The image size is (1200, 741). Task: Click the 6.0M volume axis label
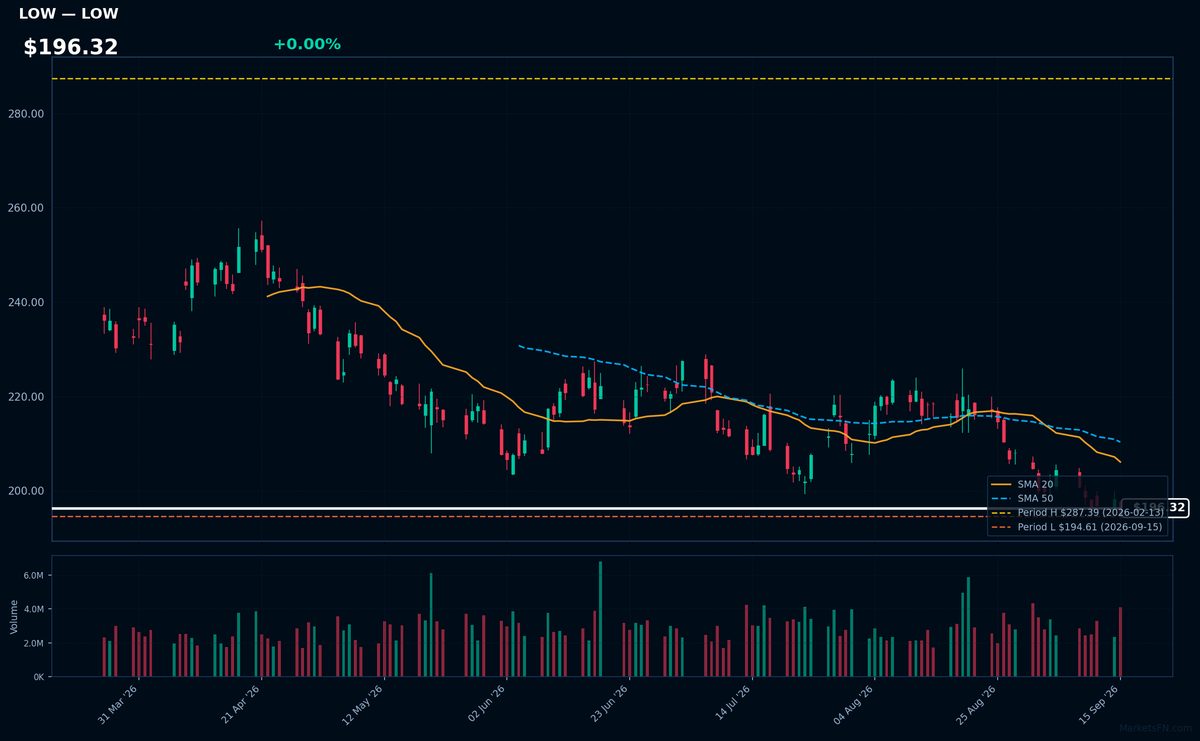click(x=34, y=576)
